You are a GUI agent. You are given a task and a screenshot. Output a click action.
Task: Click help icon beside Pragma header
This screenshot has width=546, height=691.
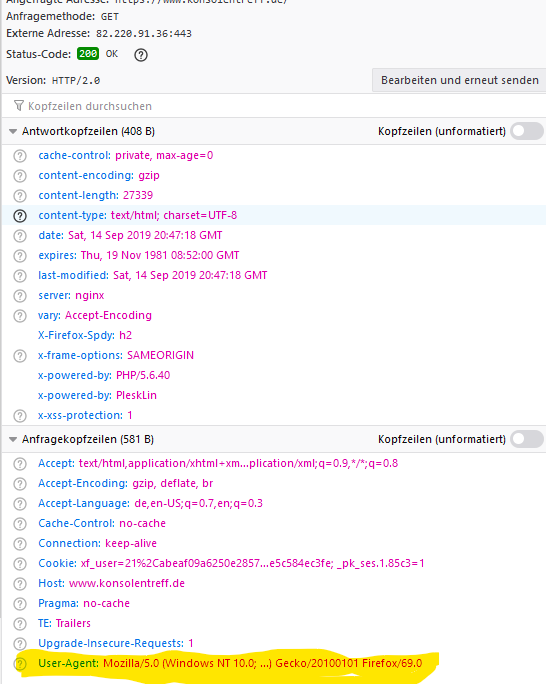(x=20, y=604)
